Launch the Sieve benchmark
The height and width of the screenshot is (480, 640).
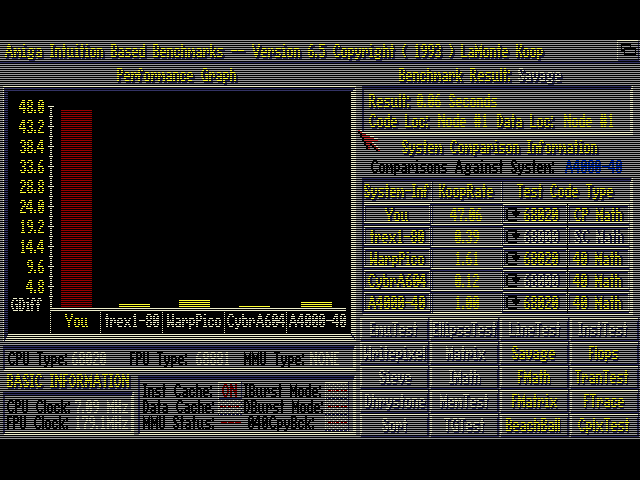[x=396, y=378]
